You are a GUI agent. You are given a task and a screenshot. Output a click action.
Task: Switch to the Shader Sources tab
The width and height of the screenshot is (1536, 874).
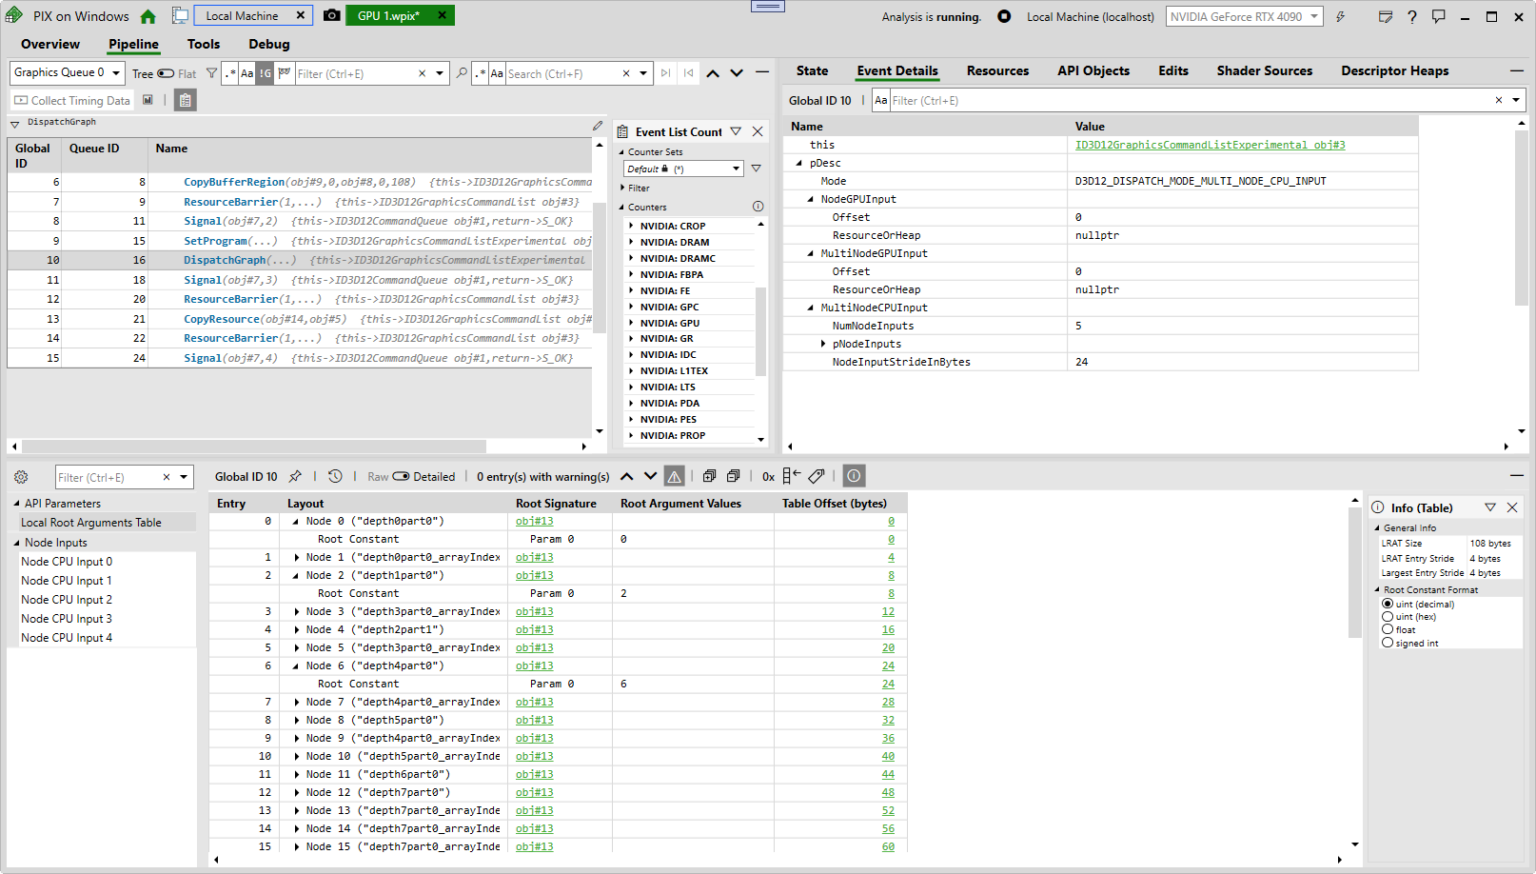tap(1264, 70)
